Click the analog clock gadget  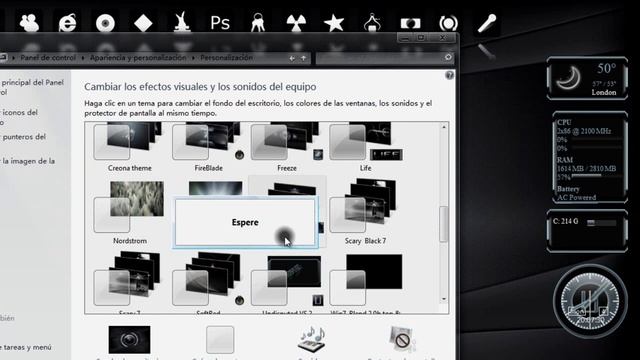pos(590,301)
